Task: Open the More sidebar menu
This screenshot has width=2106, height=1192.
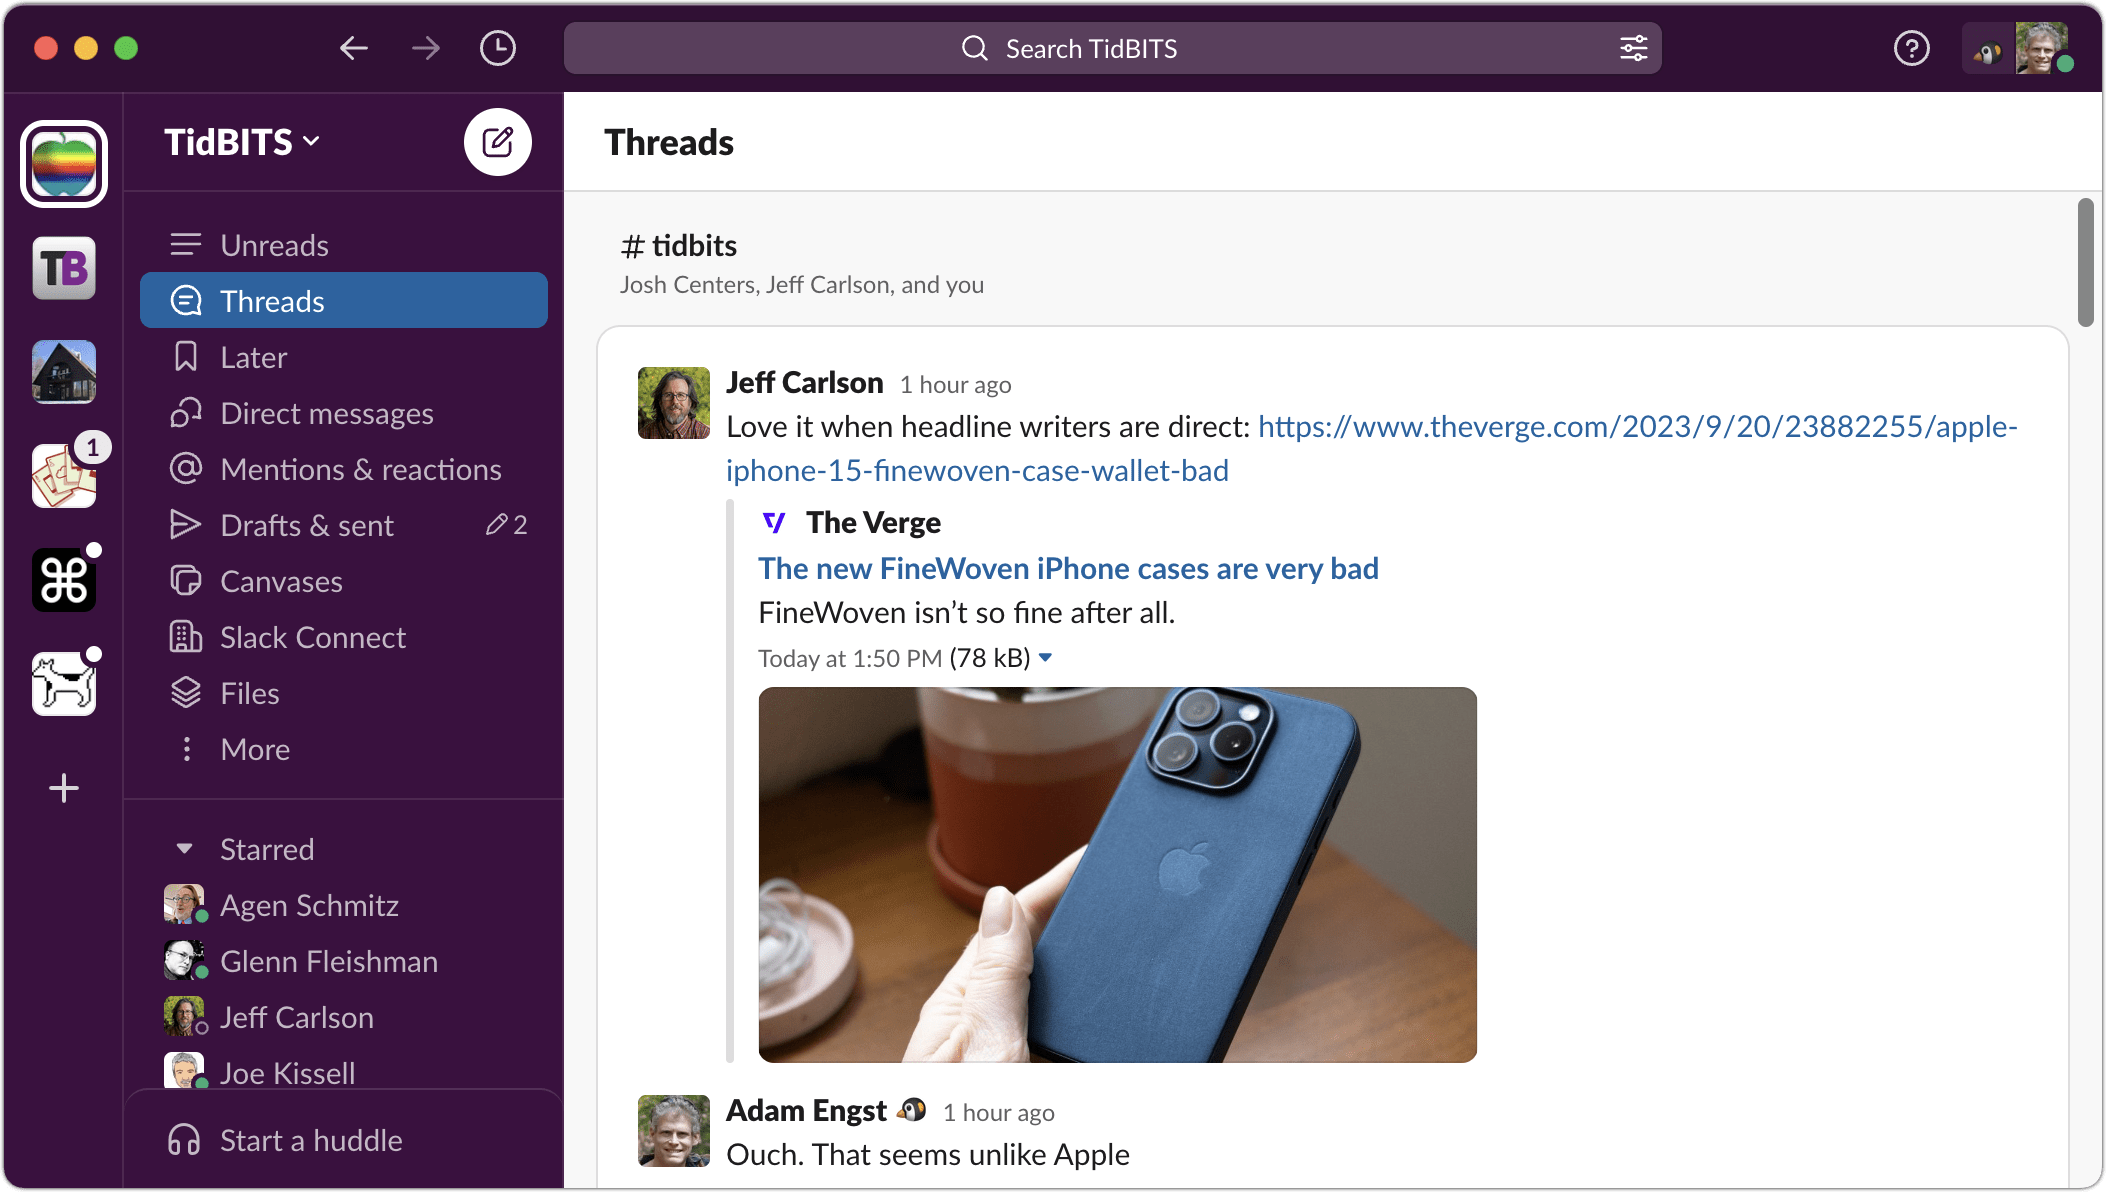Action: 255,749
